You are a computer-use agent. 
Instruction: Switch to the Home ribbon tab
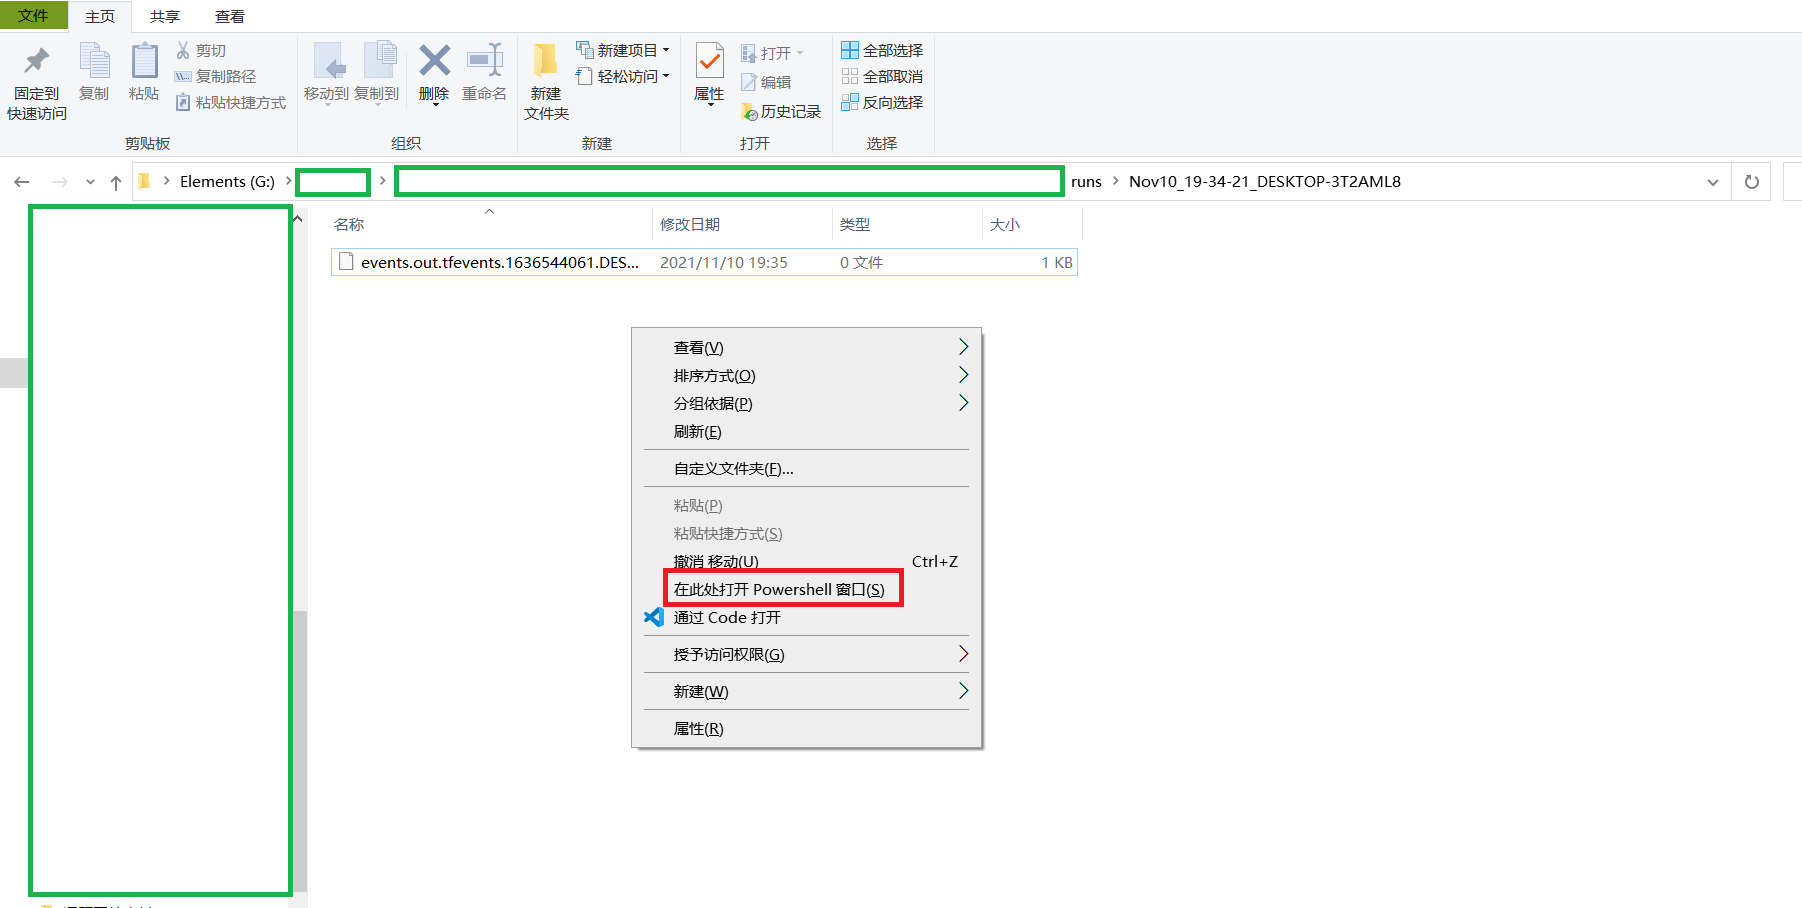(100, 16)
